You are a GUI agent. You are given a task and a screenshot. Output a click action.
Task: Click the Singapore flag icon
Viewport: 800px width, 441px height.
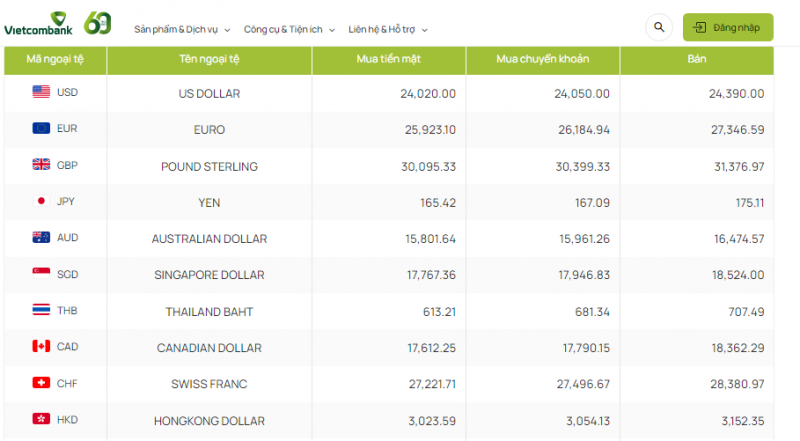[x=41, y=274]
